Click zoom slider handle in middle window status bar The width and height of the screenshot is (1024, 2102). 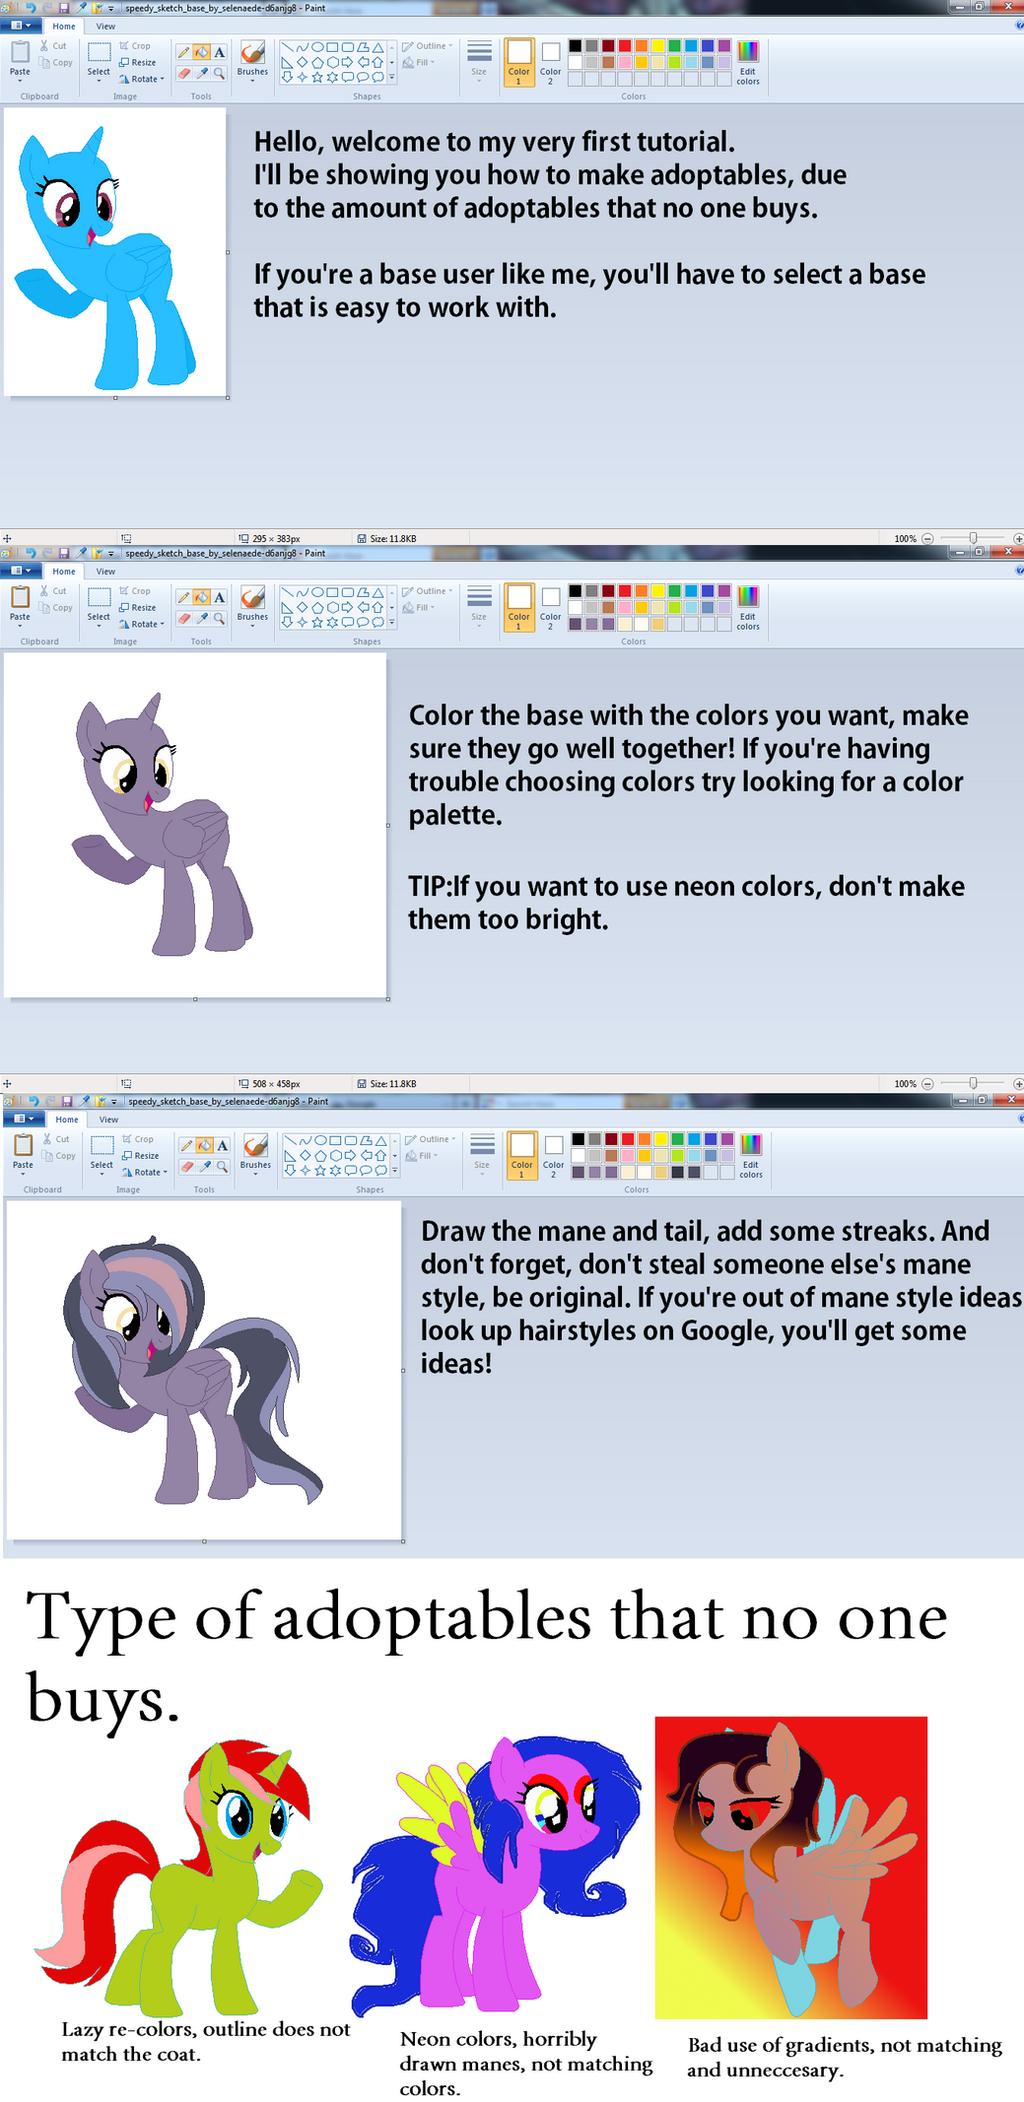pyautogui.click(x=973, y=1083)
